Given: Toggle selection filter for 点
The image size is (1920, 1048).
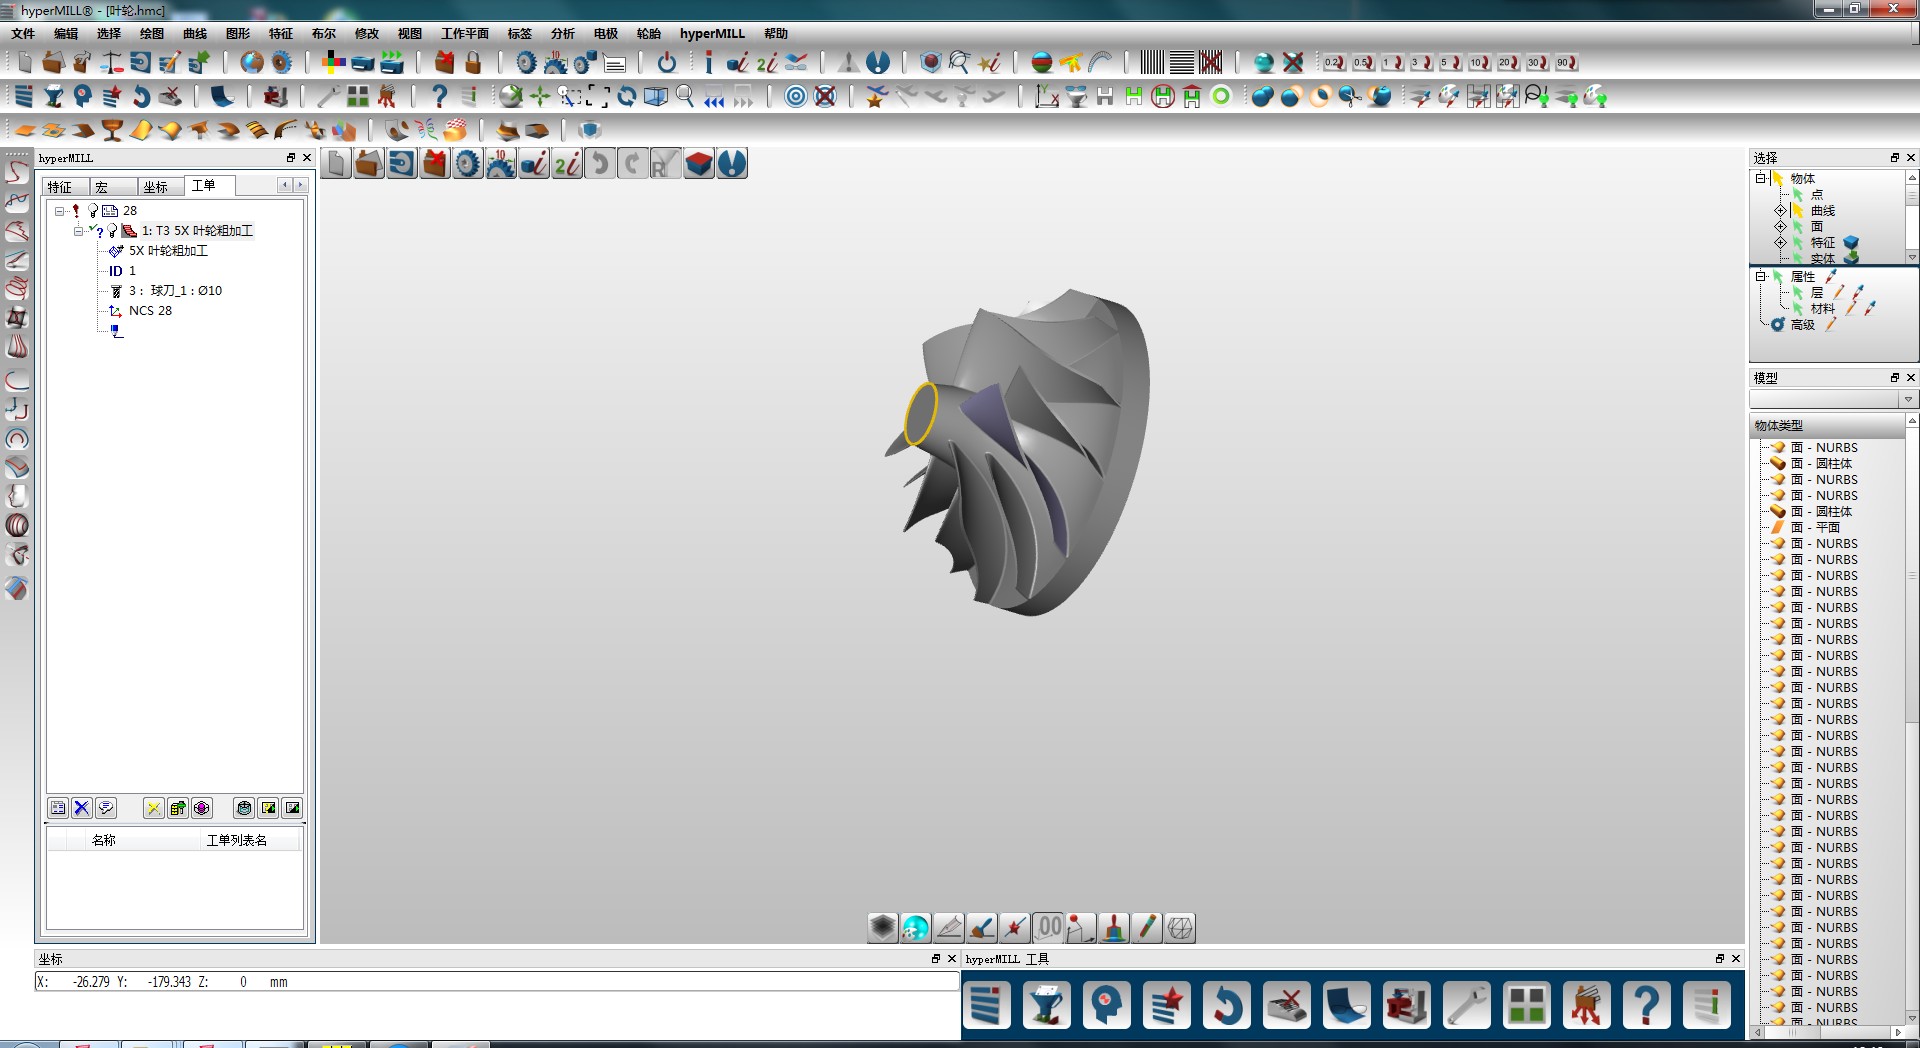Looking at the screenshot, I should point(1797,195).
